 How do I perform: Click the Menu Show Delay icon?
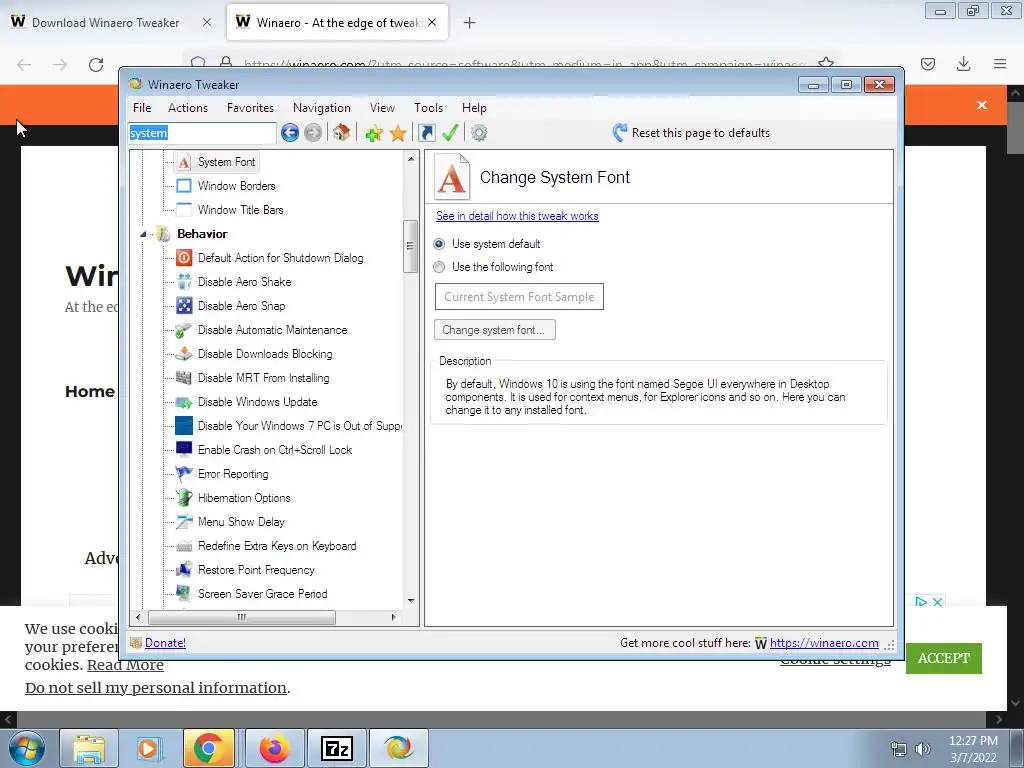(184, 522)
